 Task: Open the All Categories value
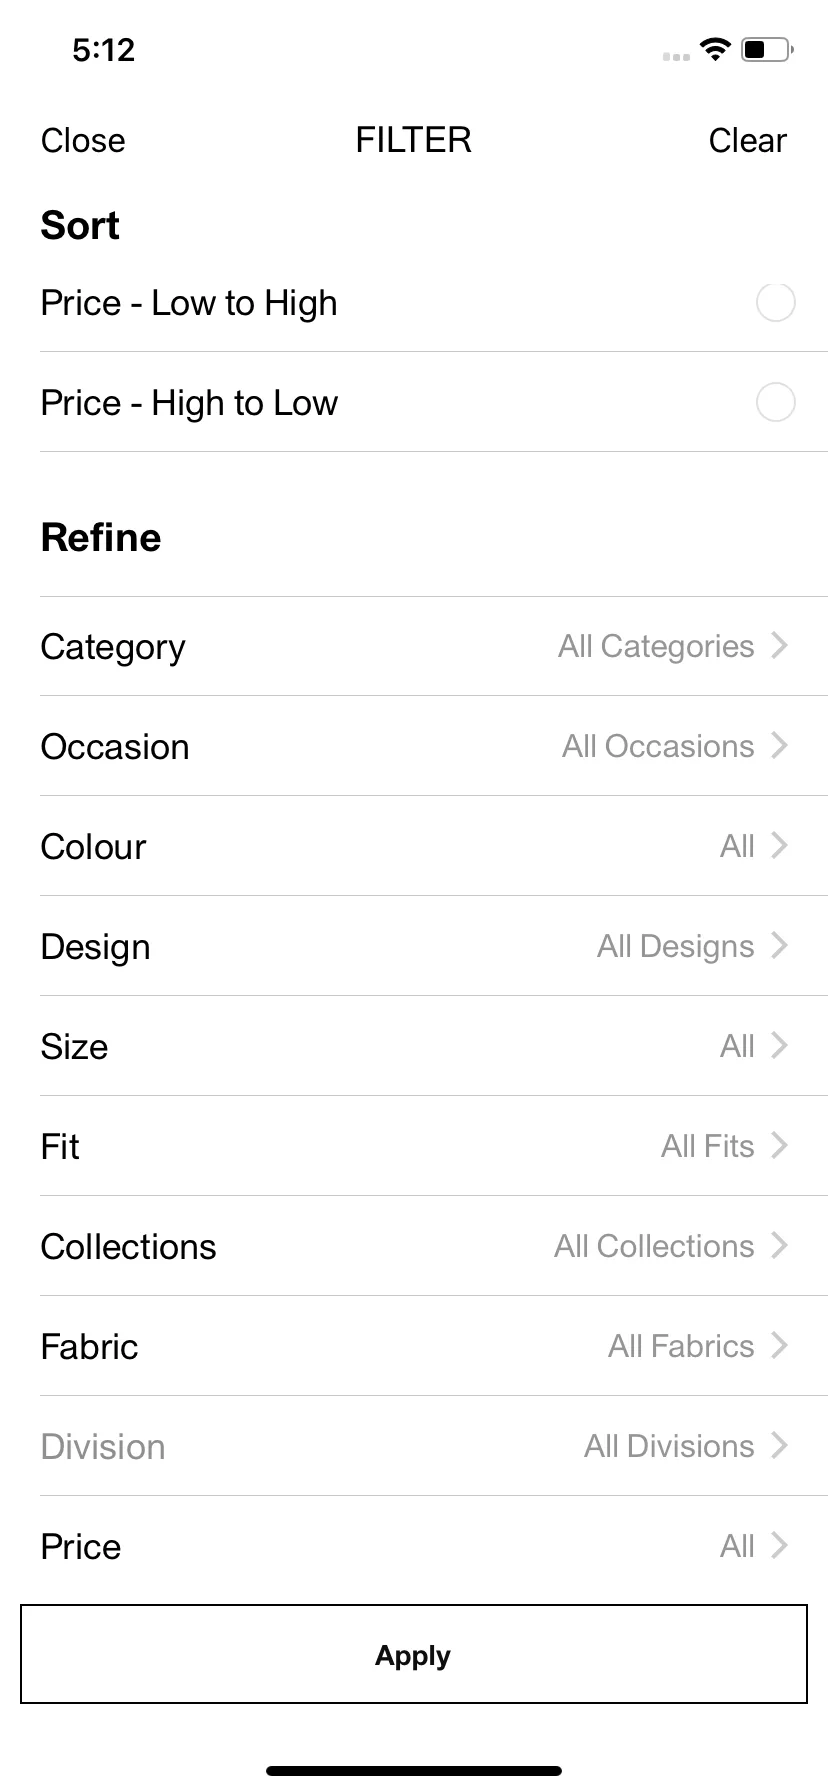click(656, 647)
